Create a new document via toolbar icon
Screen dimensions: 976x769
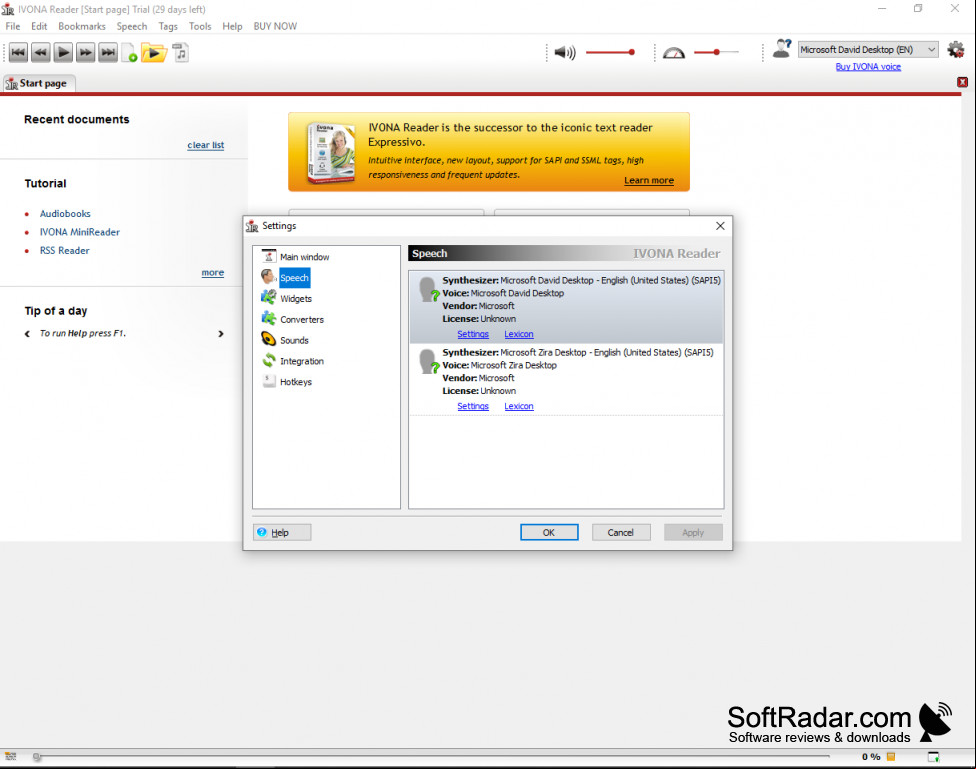(129, 53)
